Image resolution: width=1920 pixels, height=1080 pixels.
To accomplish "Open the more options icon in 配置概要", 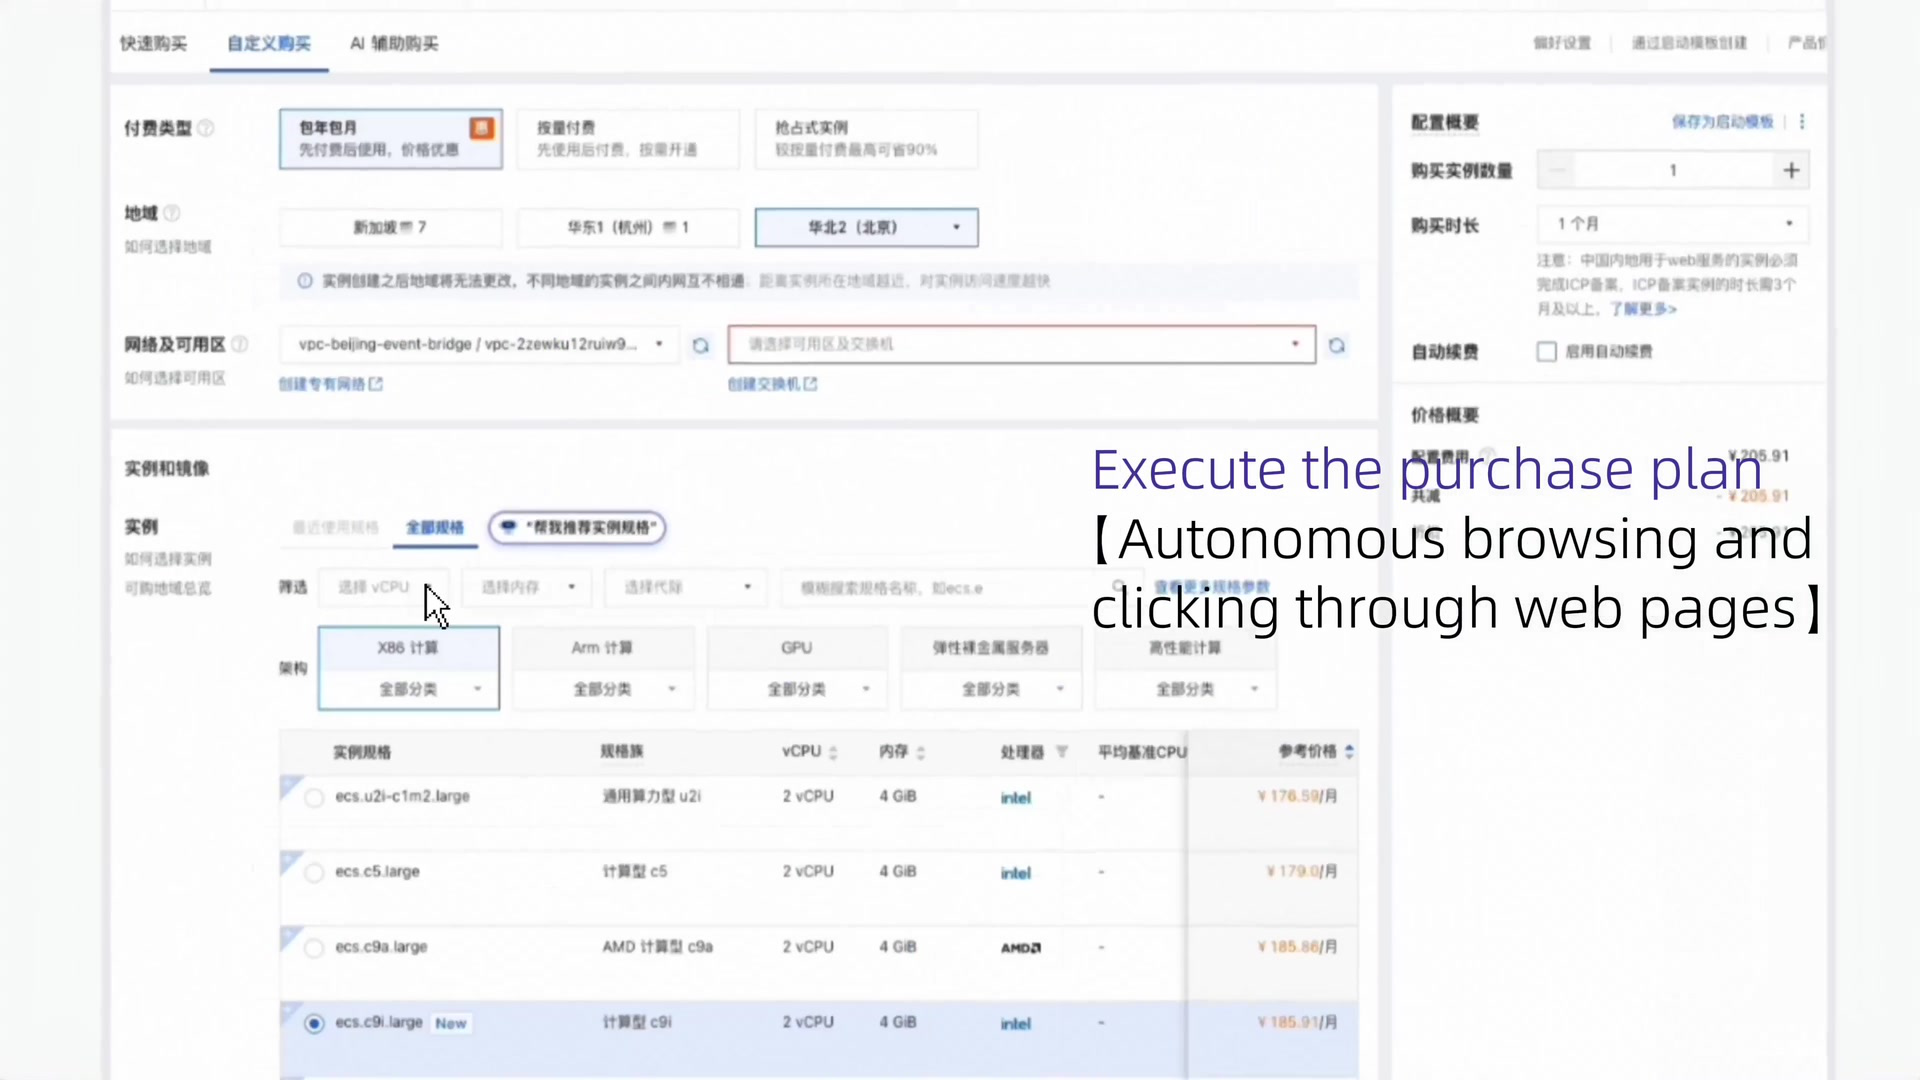I will [1802, 122].
